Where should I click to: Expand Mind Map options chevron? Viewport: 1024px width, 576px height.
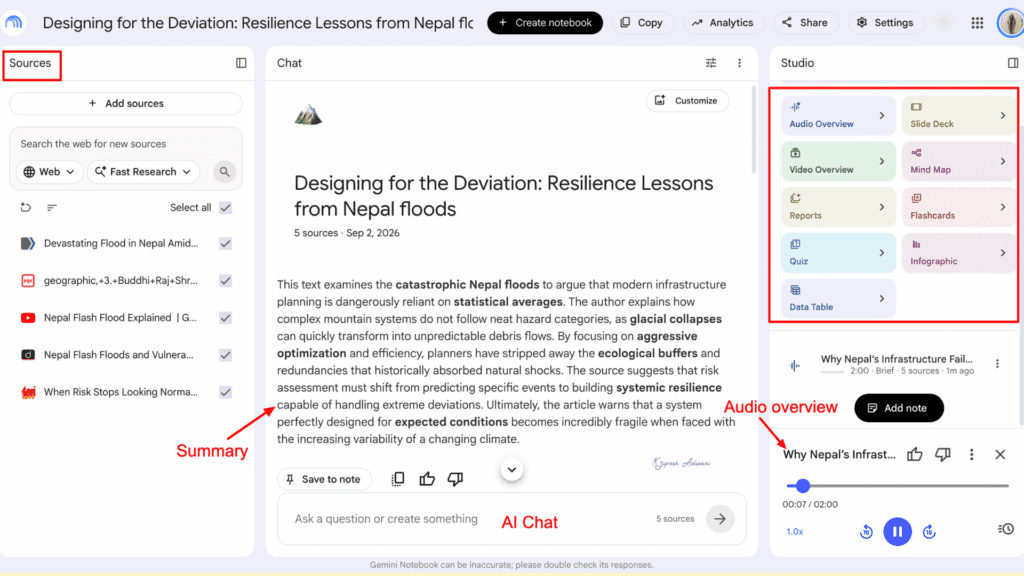click(1003, 161)
